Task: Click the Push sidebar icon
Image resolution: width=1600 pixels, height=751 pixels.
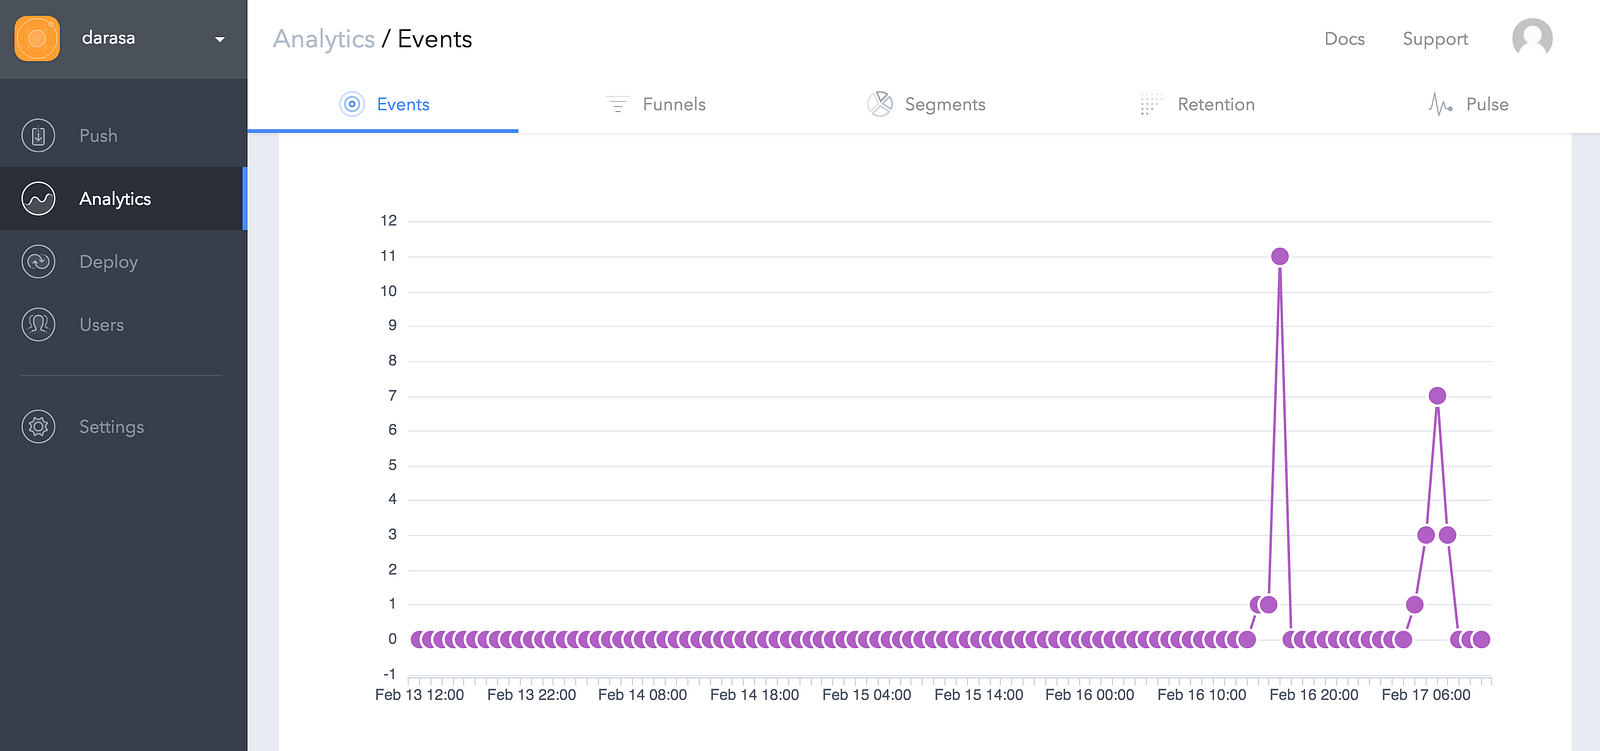Action: 38,135
